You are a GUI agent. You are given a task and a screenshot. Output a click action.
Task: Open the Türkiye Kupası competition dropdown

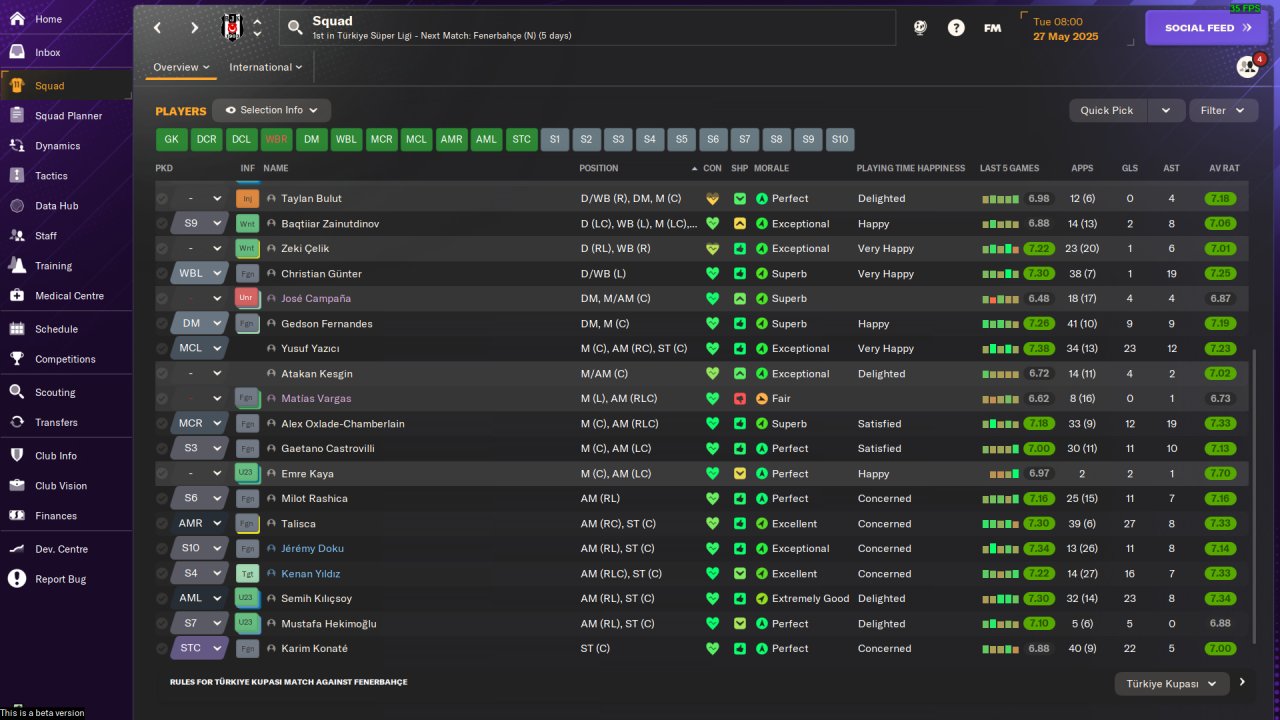point(1171,684)
